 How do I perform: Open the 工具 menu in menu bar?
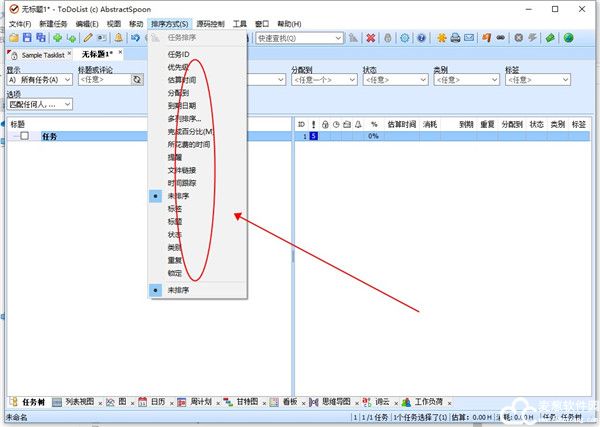click(x=240, y=23)
